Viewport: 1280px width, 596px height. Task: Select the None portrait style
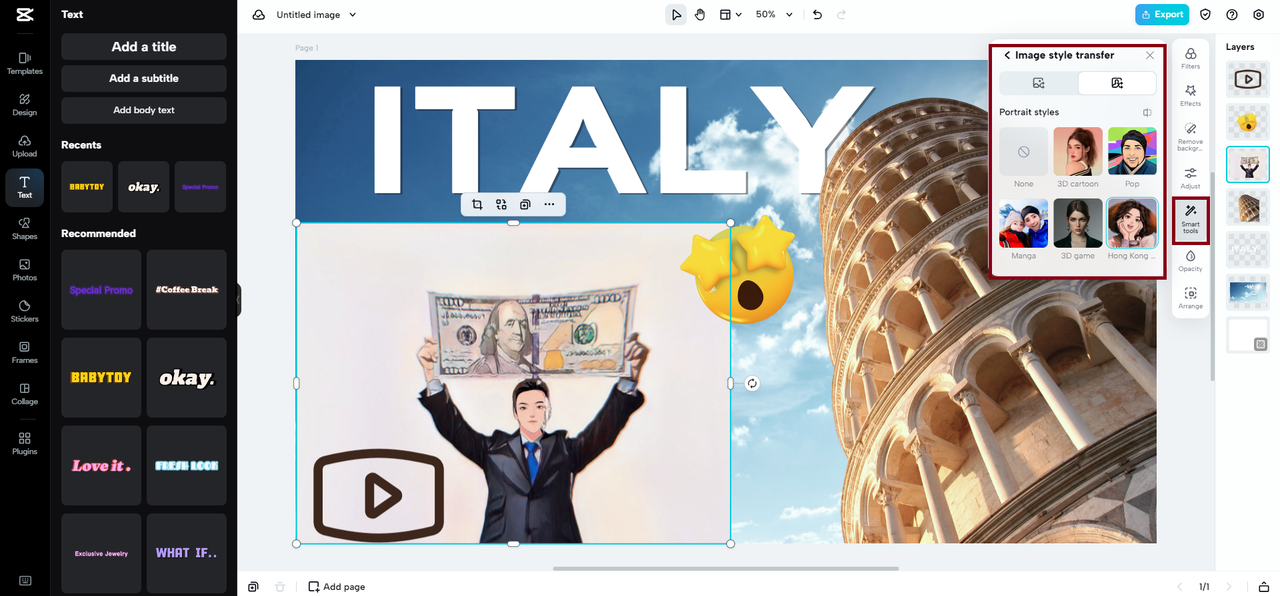(x=1024, y=152)
